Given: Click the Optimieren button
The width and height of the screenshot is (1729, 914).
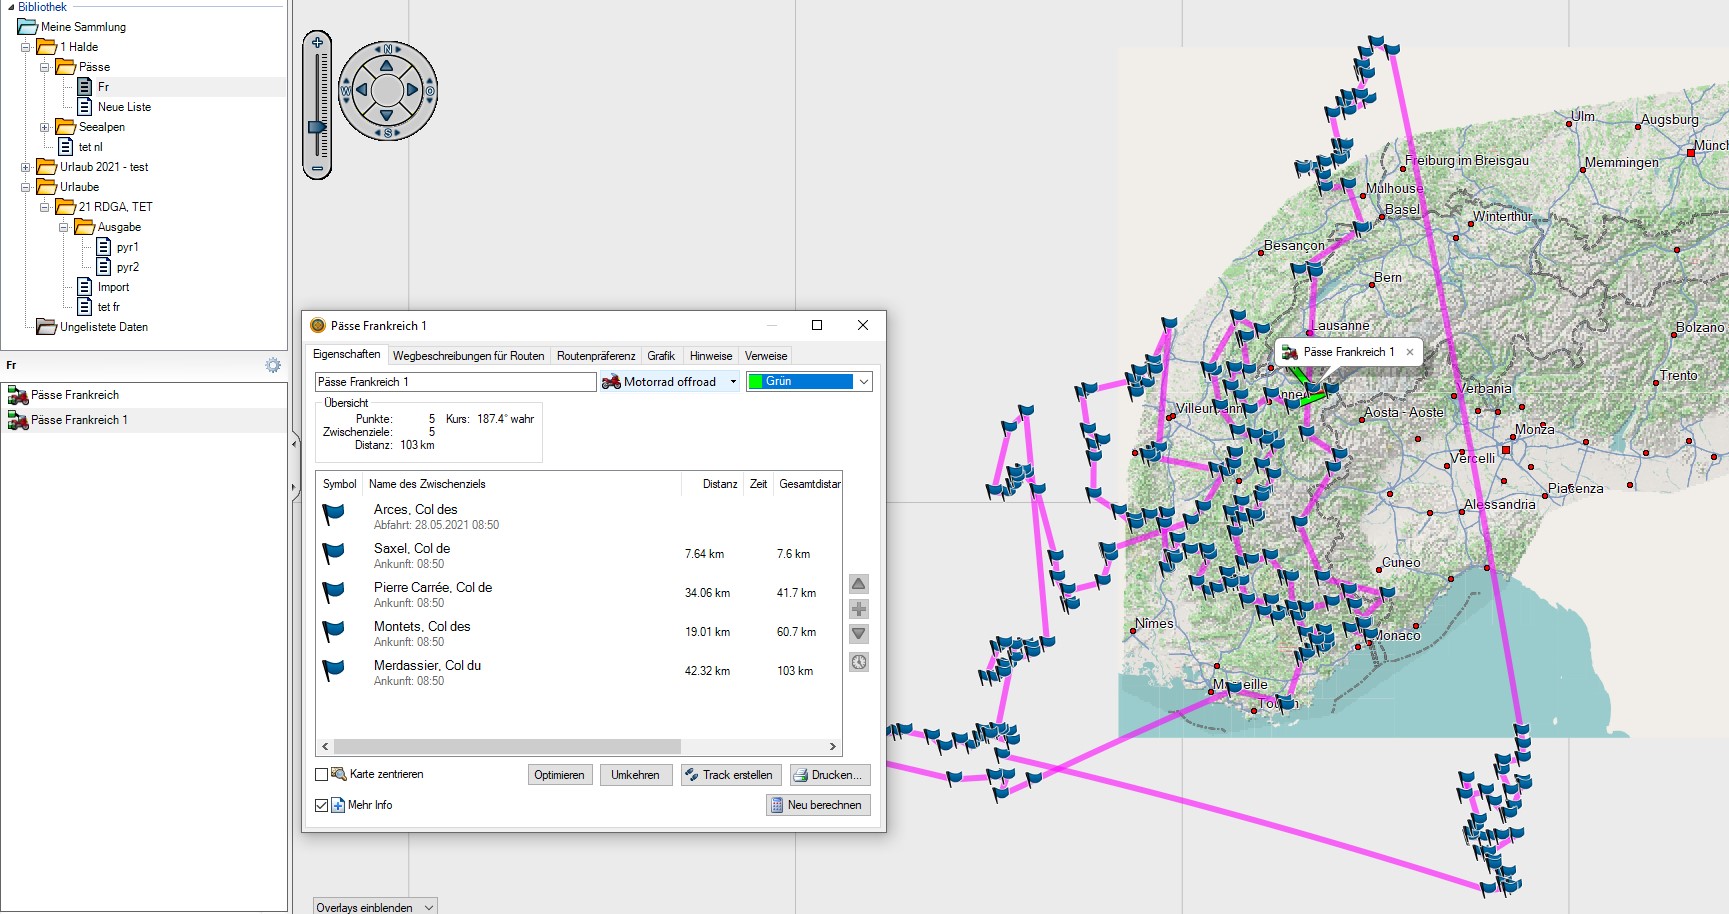Looking at the screenshot, I should tap(559, 775).
